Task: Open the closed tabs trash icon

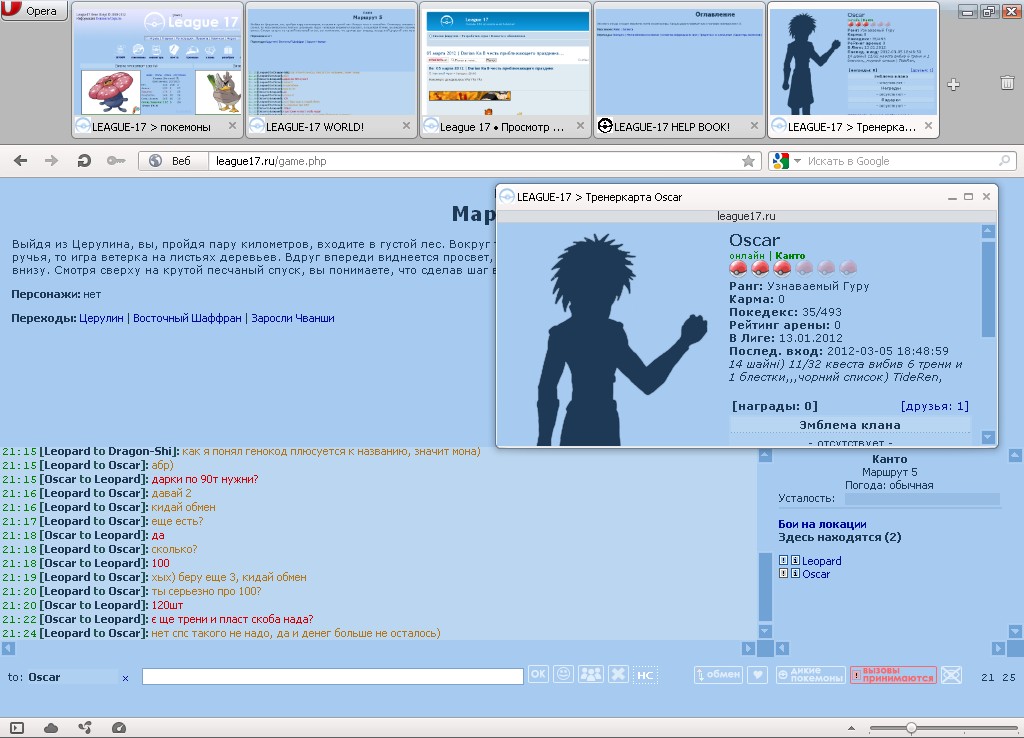Action: coord(1007,83)
